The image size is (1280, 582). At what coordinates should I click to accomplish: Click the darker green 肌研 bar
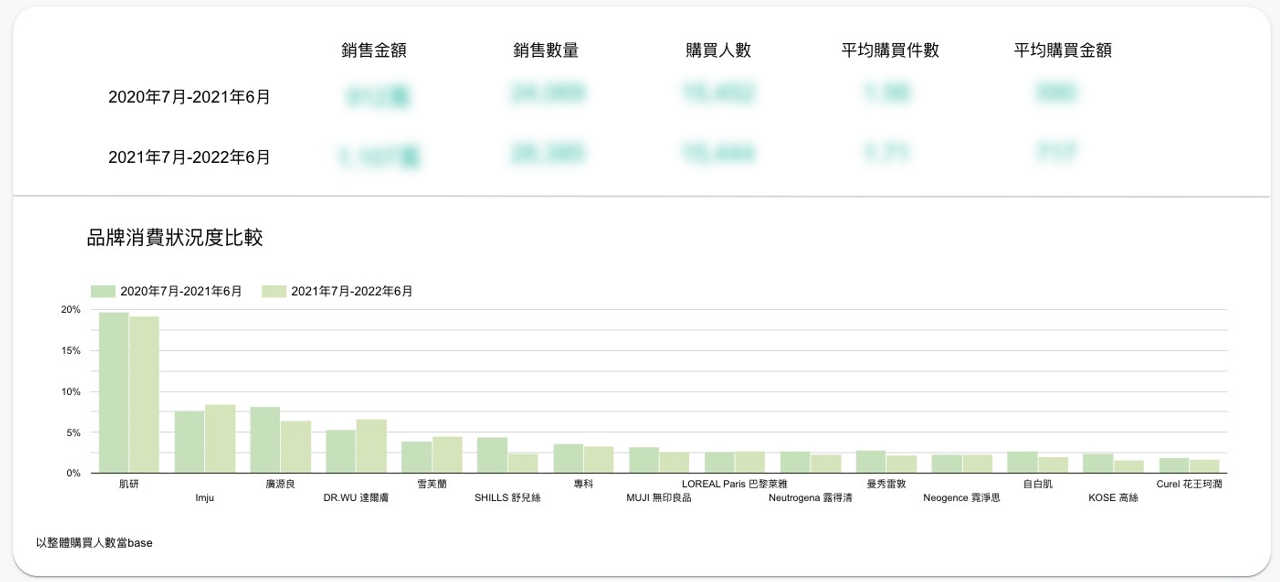[x=114, y=393]
